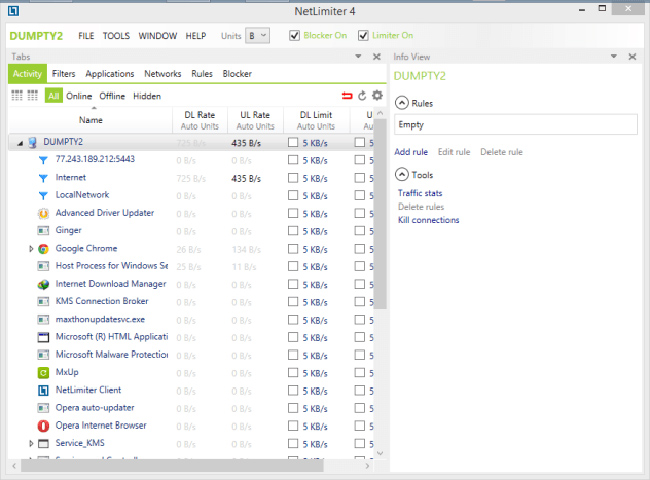Open the Traffic stats link
Viewport: 650px width, 480px height.
[420, 193]
